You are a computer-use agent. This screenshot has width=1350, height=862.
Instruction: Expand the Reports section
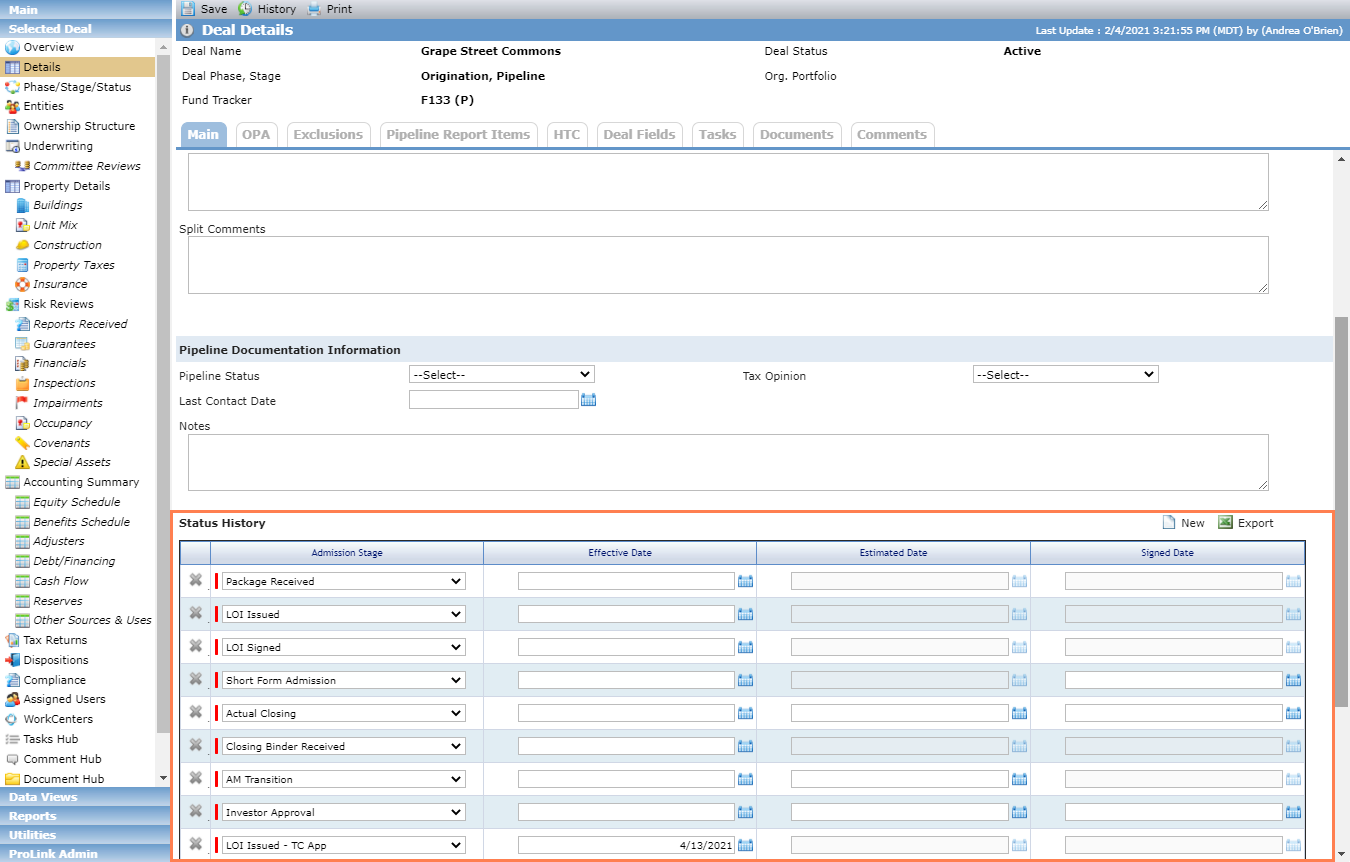pos(85,816)
